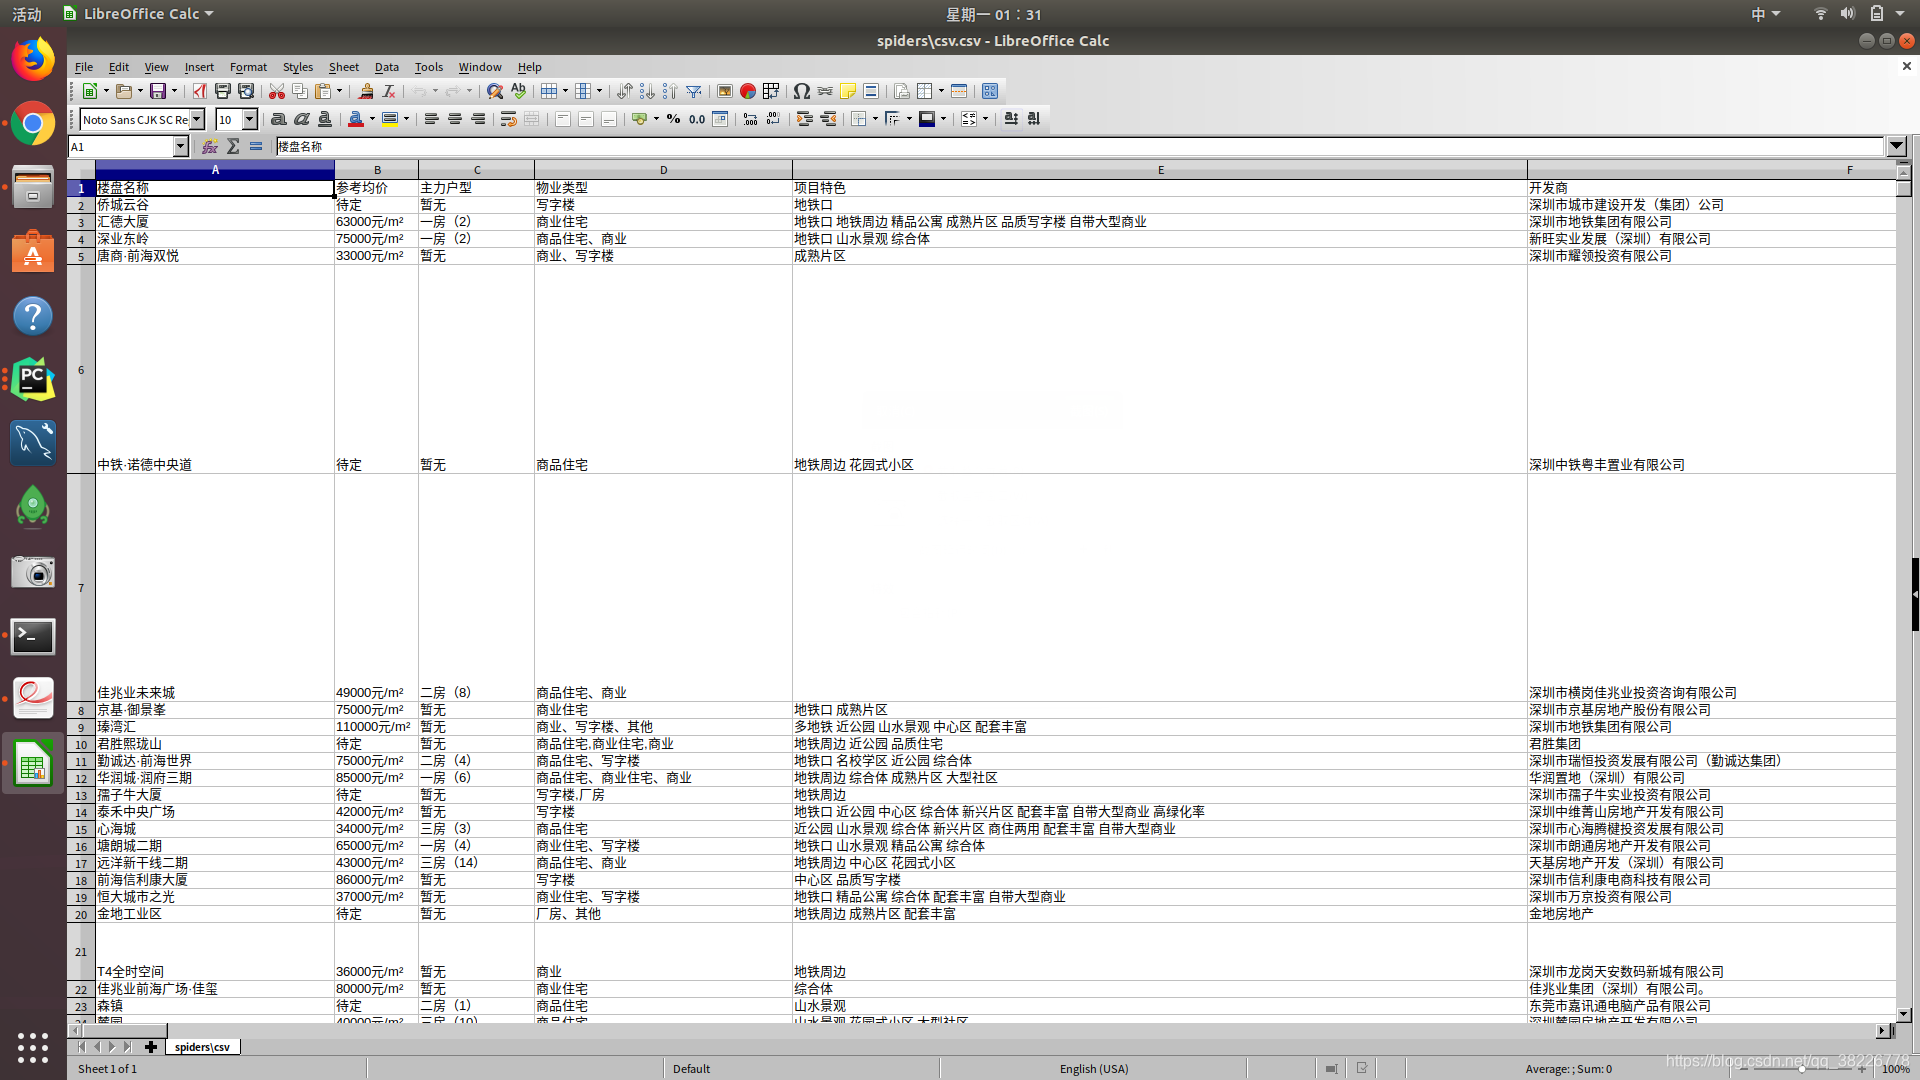Click the Function Wizard icon
The image size is (1920, 1080).
tap(210, 146)
